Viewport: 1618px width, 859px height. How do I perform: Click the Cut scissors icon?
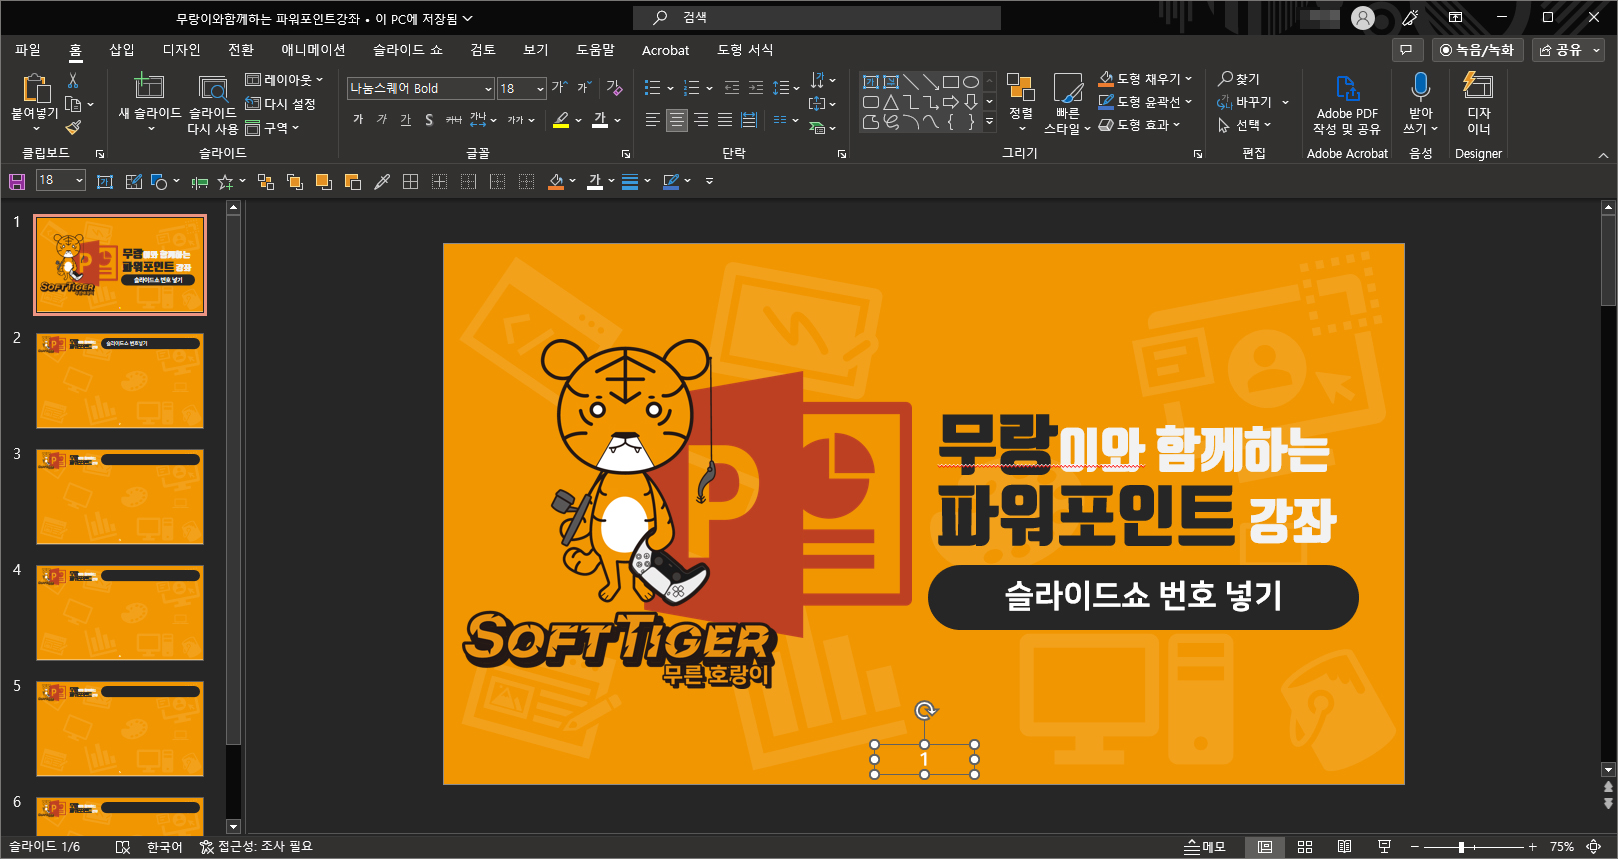[x=73, y=80]
